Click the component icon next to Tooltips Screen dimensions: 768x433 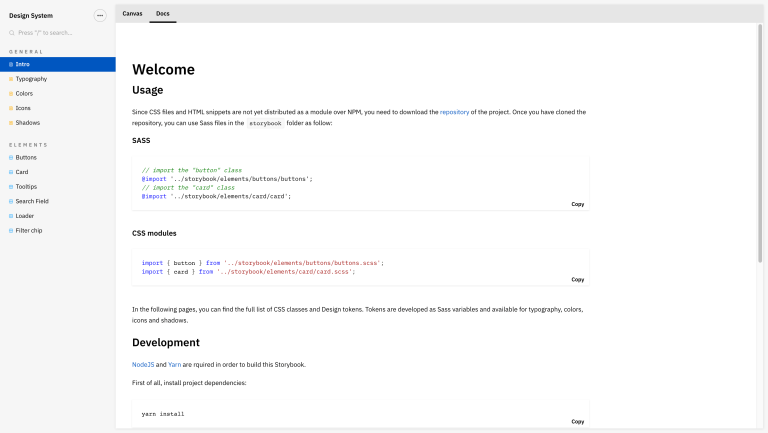point(11,186)
